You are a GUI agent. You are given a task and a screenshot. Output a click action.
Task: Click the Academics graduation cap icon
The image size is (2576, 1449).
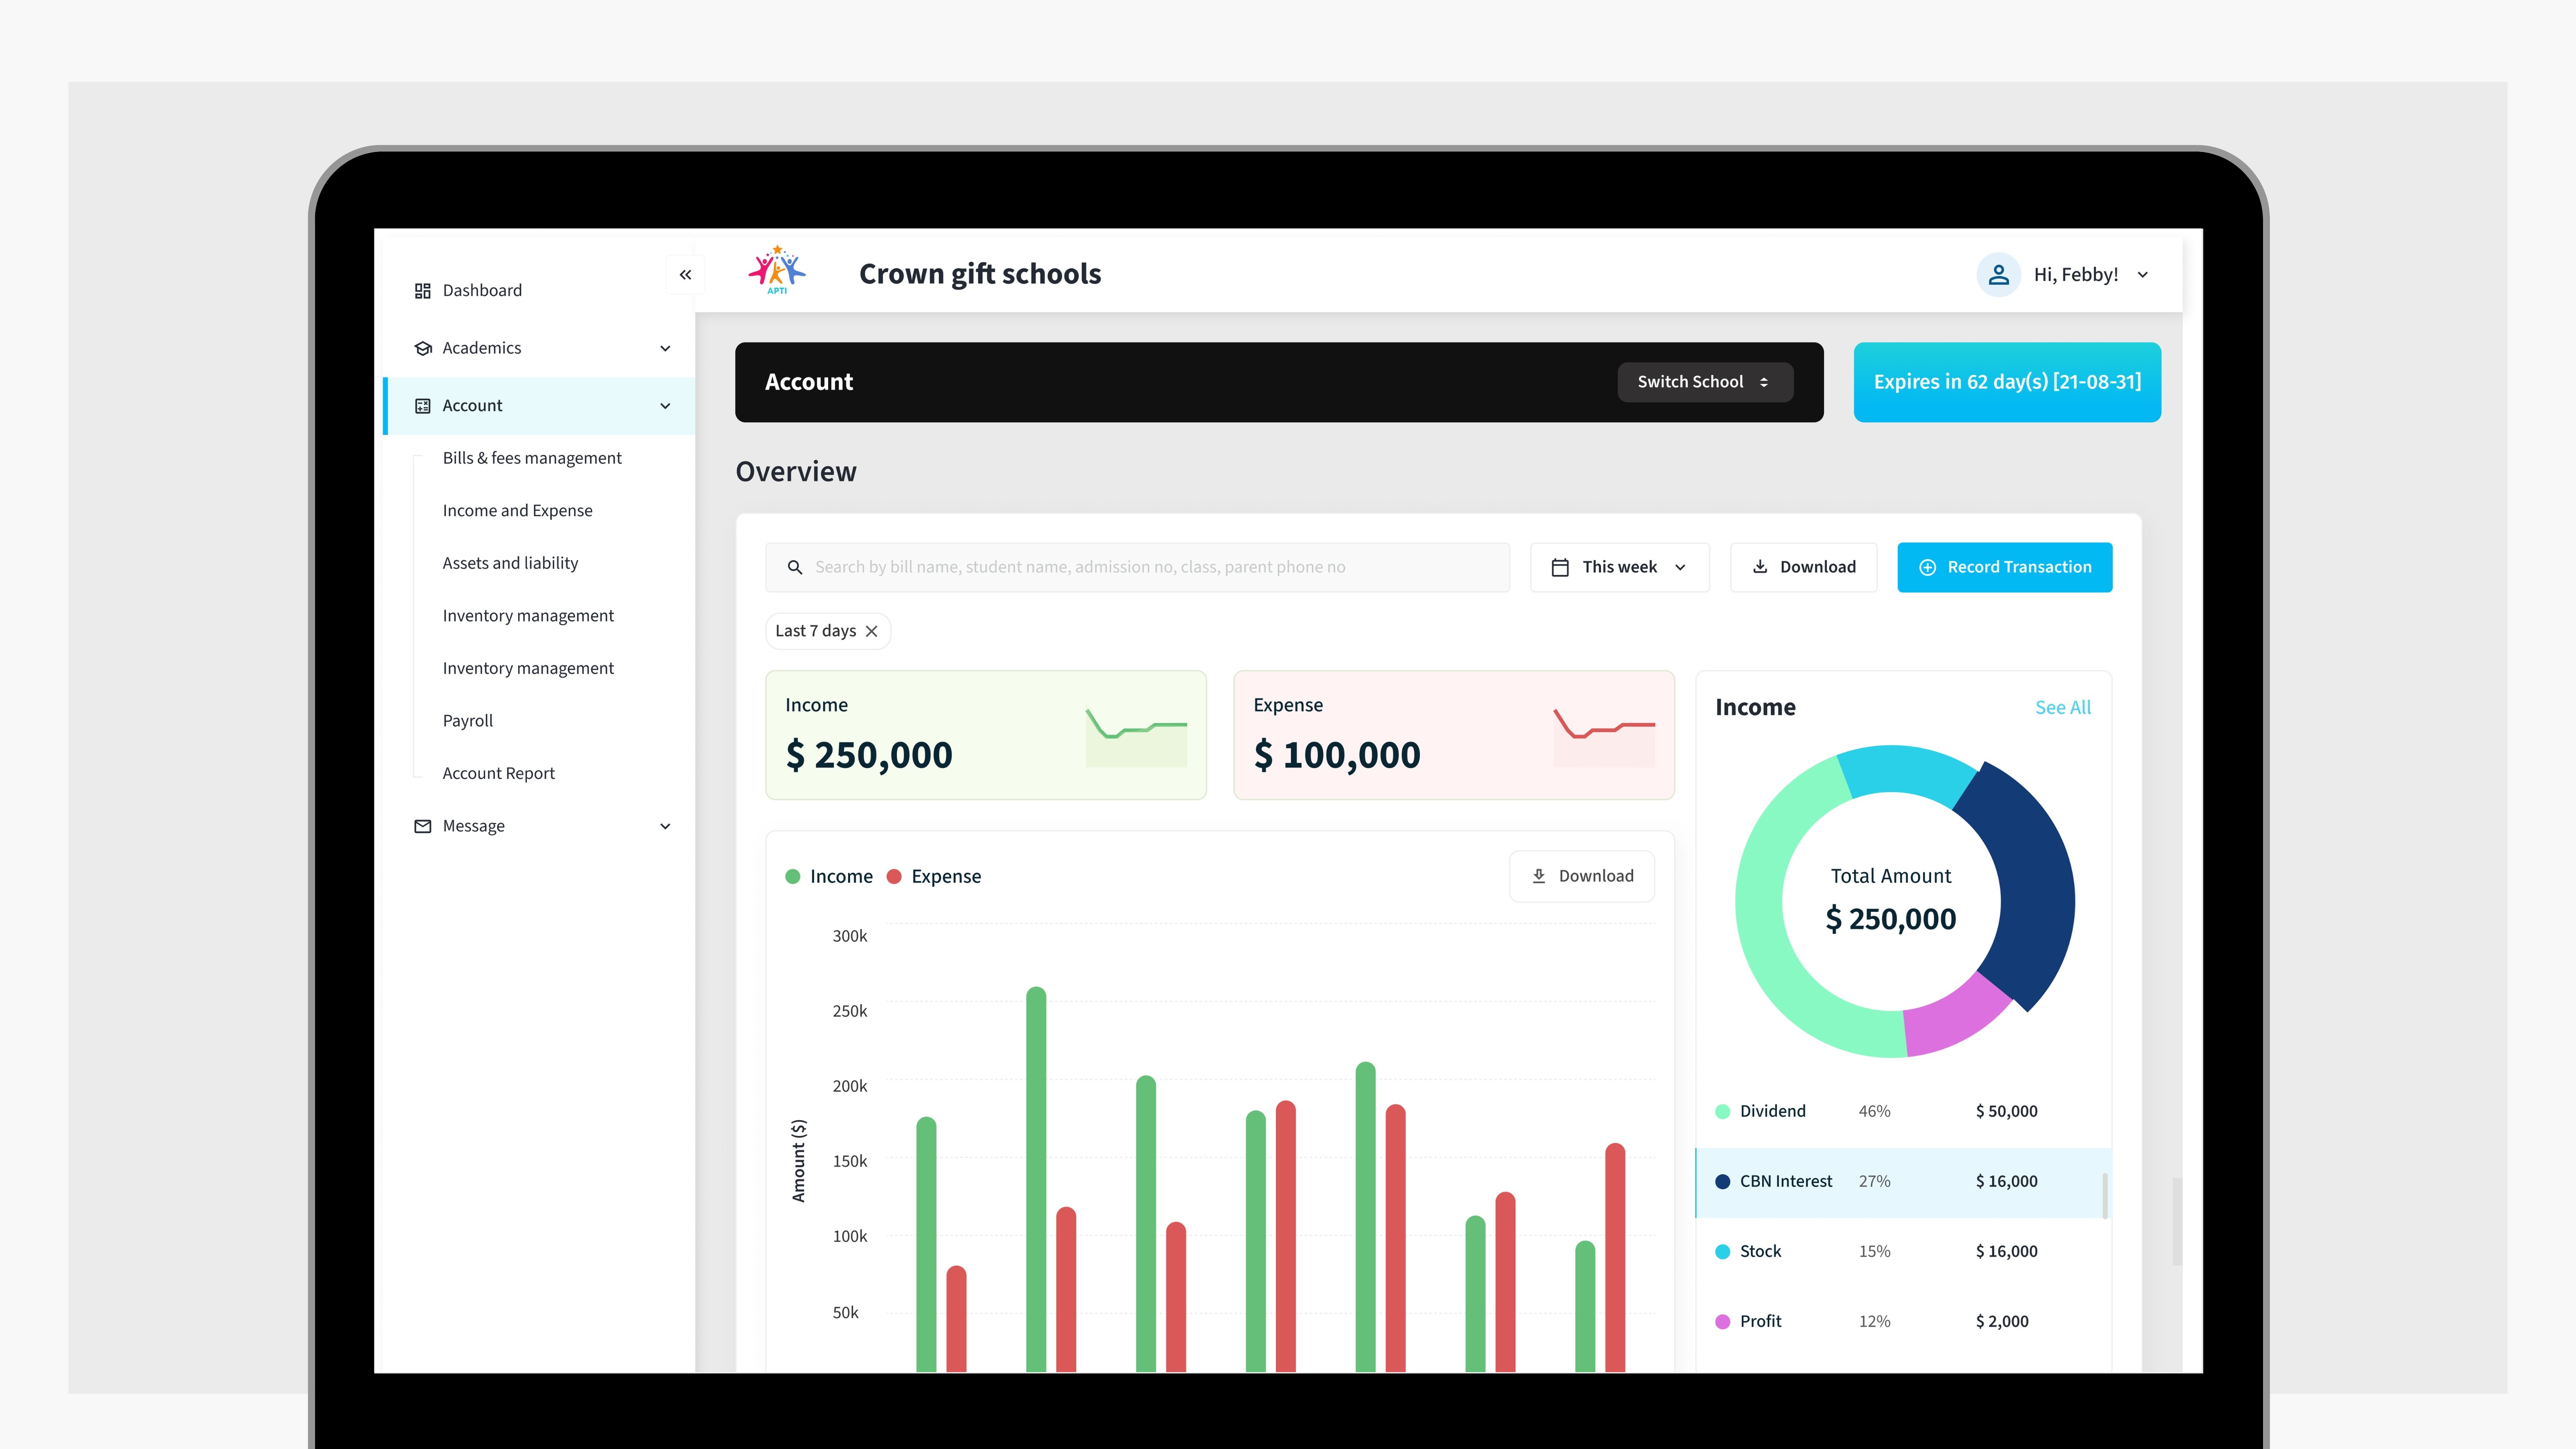tap(422, 348)
